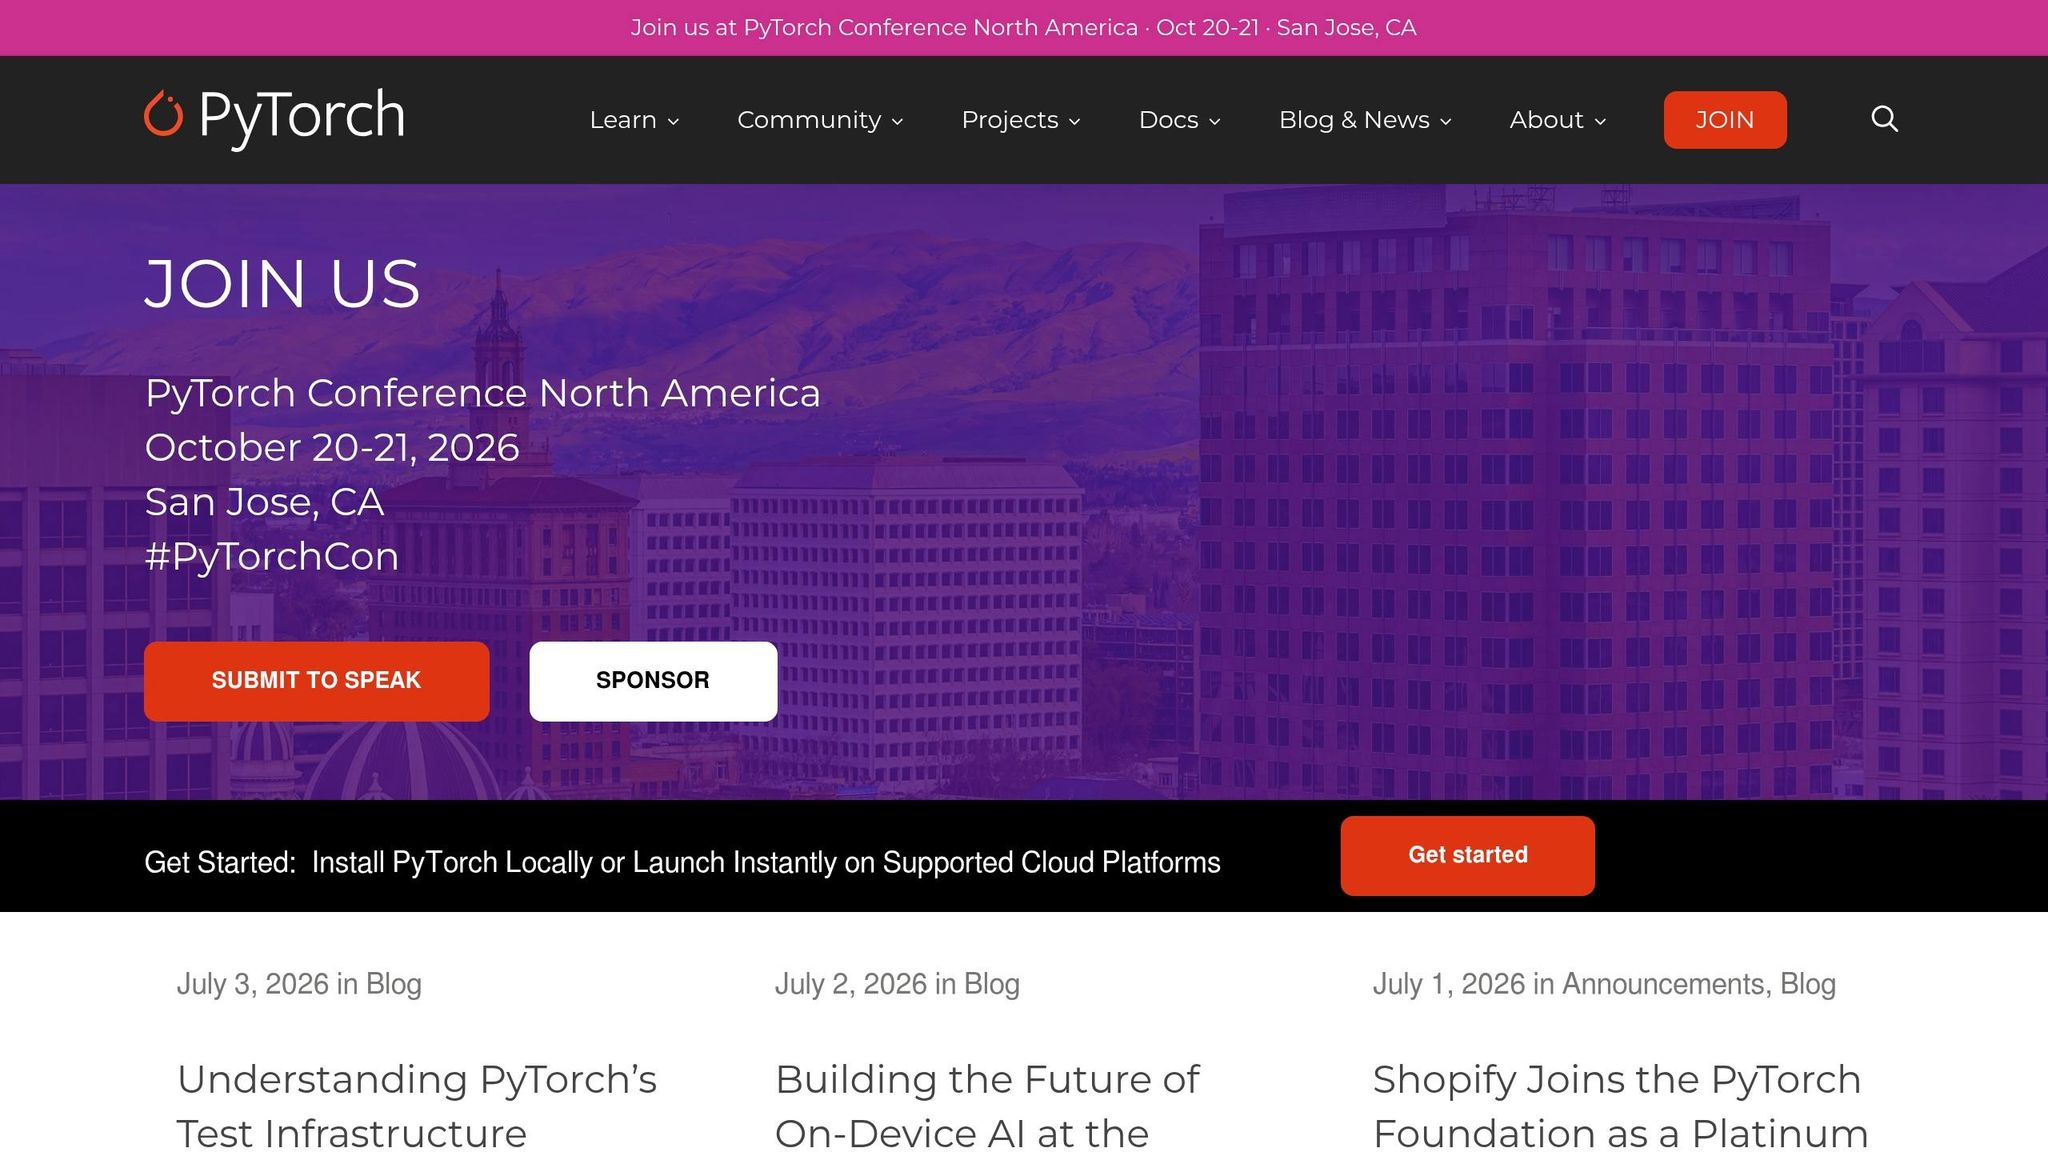The image size is (2048, 1152).
Task: Click the San Jose, CA hero text
Action: (x=264, y=502)
